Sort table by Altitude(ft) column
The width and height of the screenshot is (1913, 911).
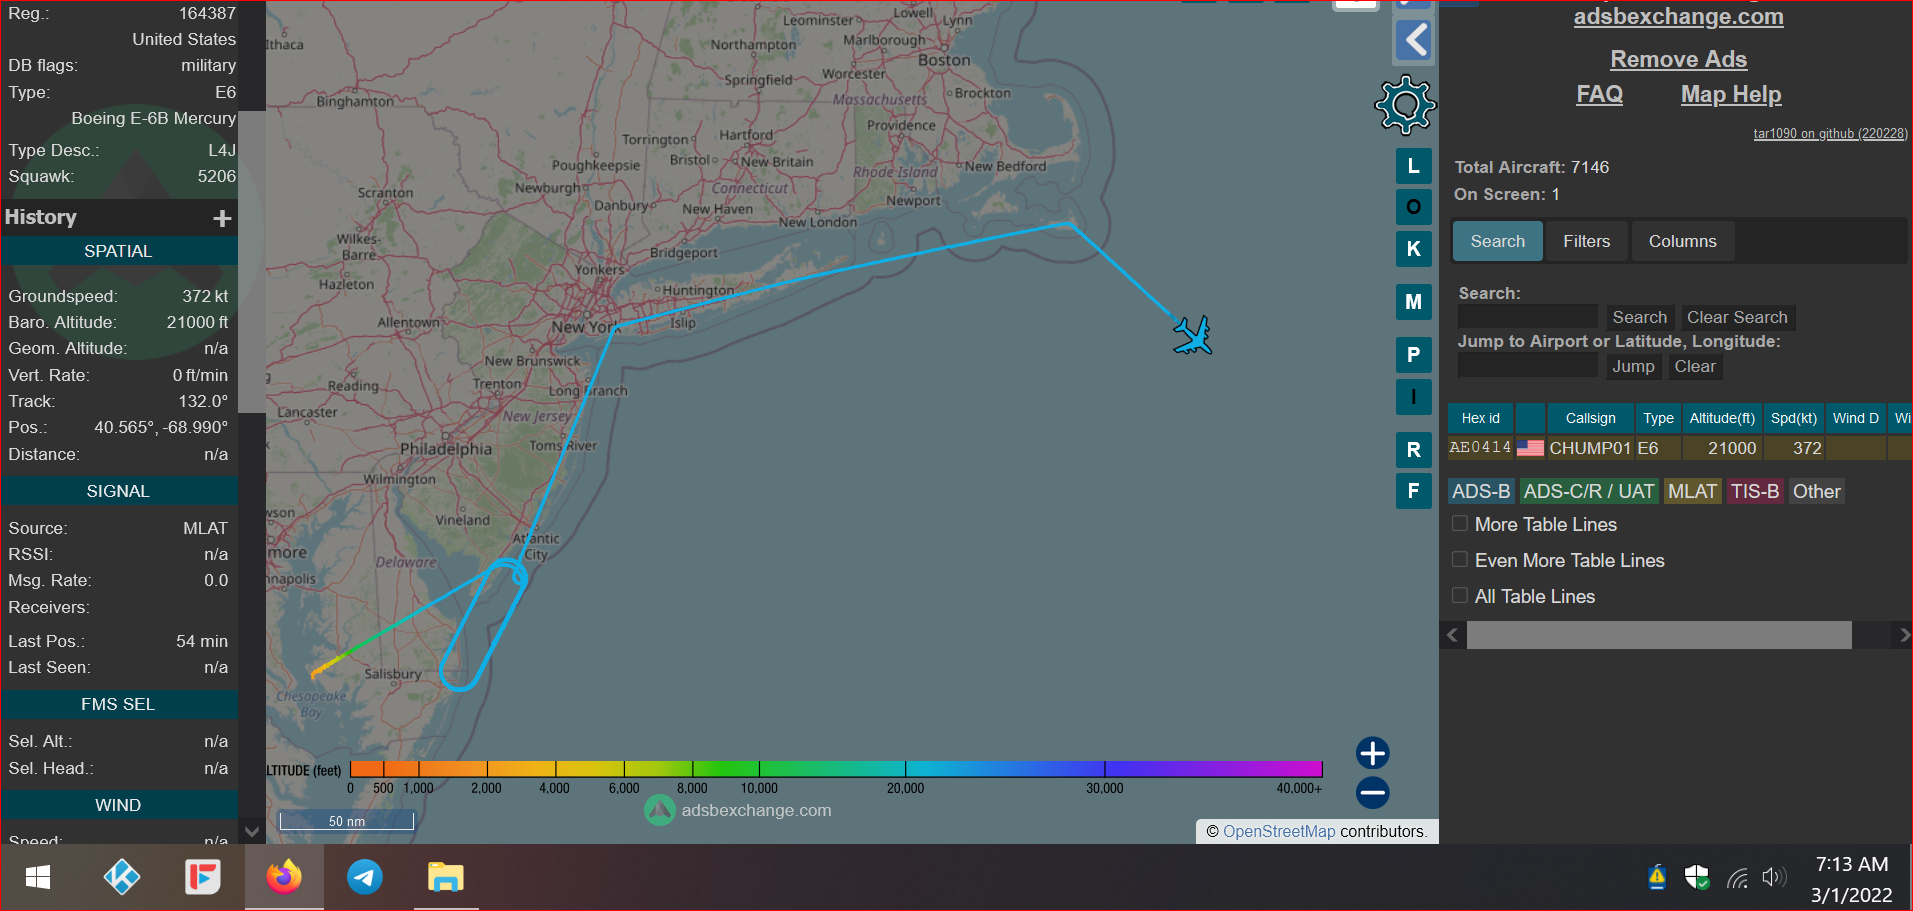[1722, 418]
